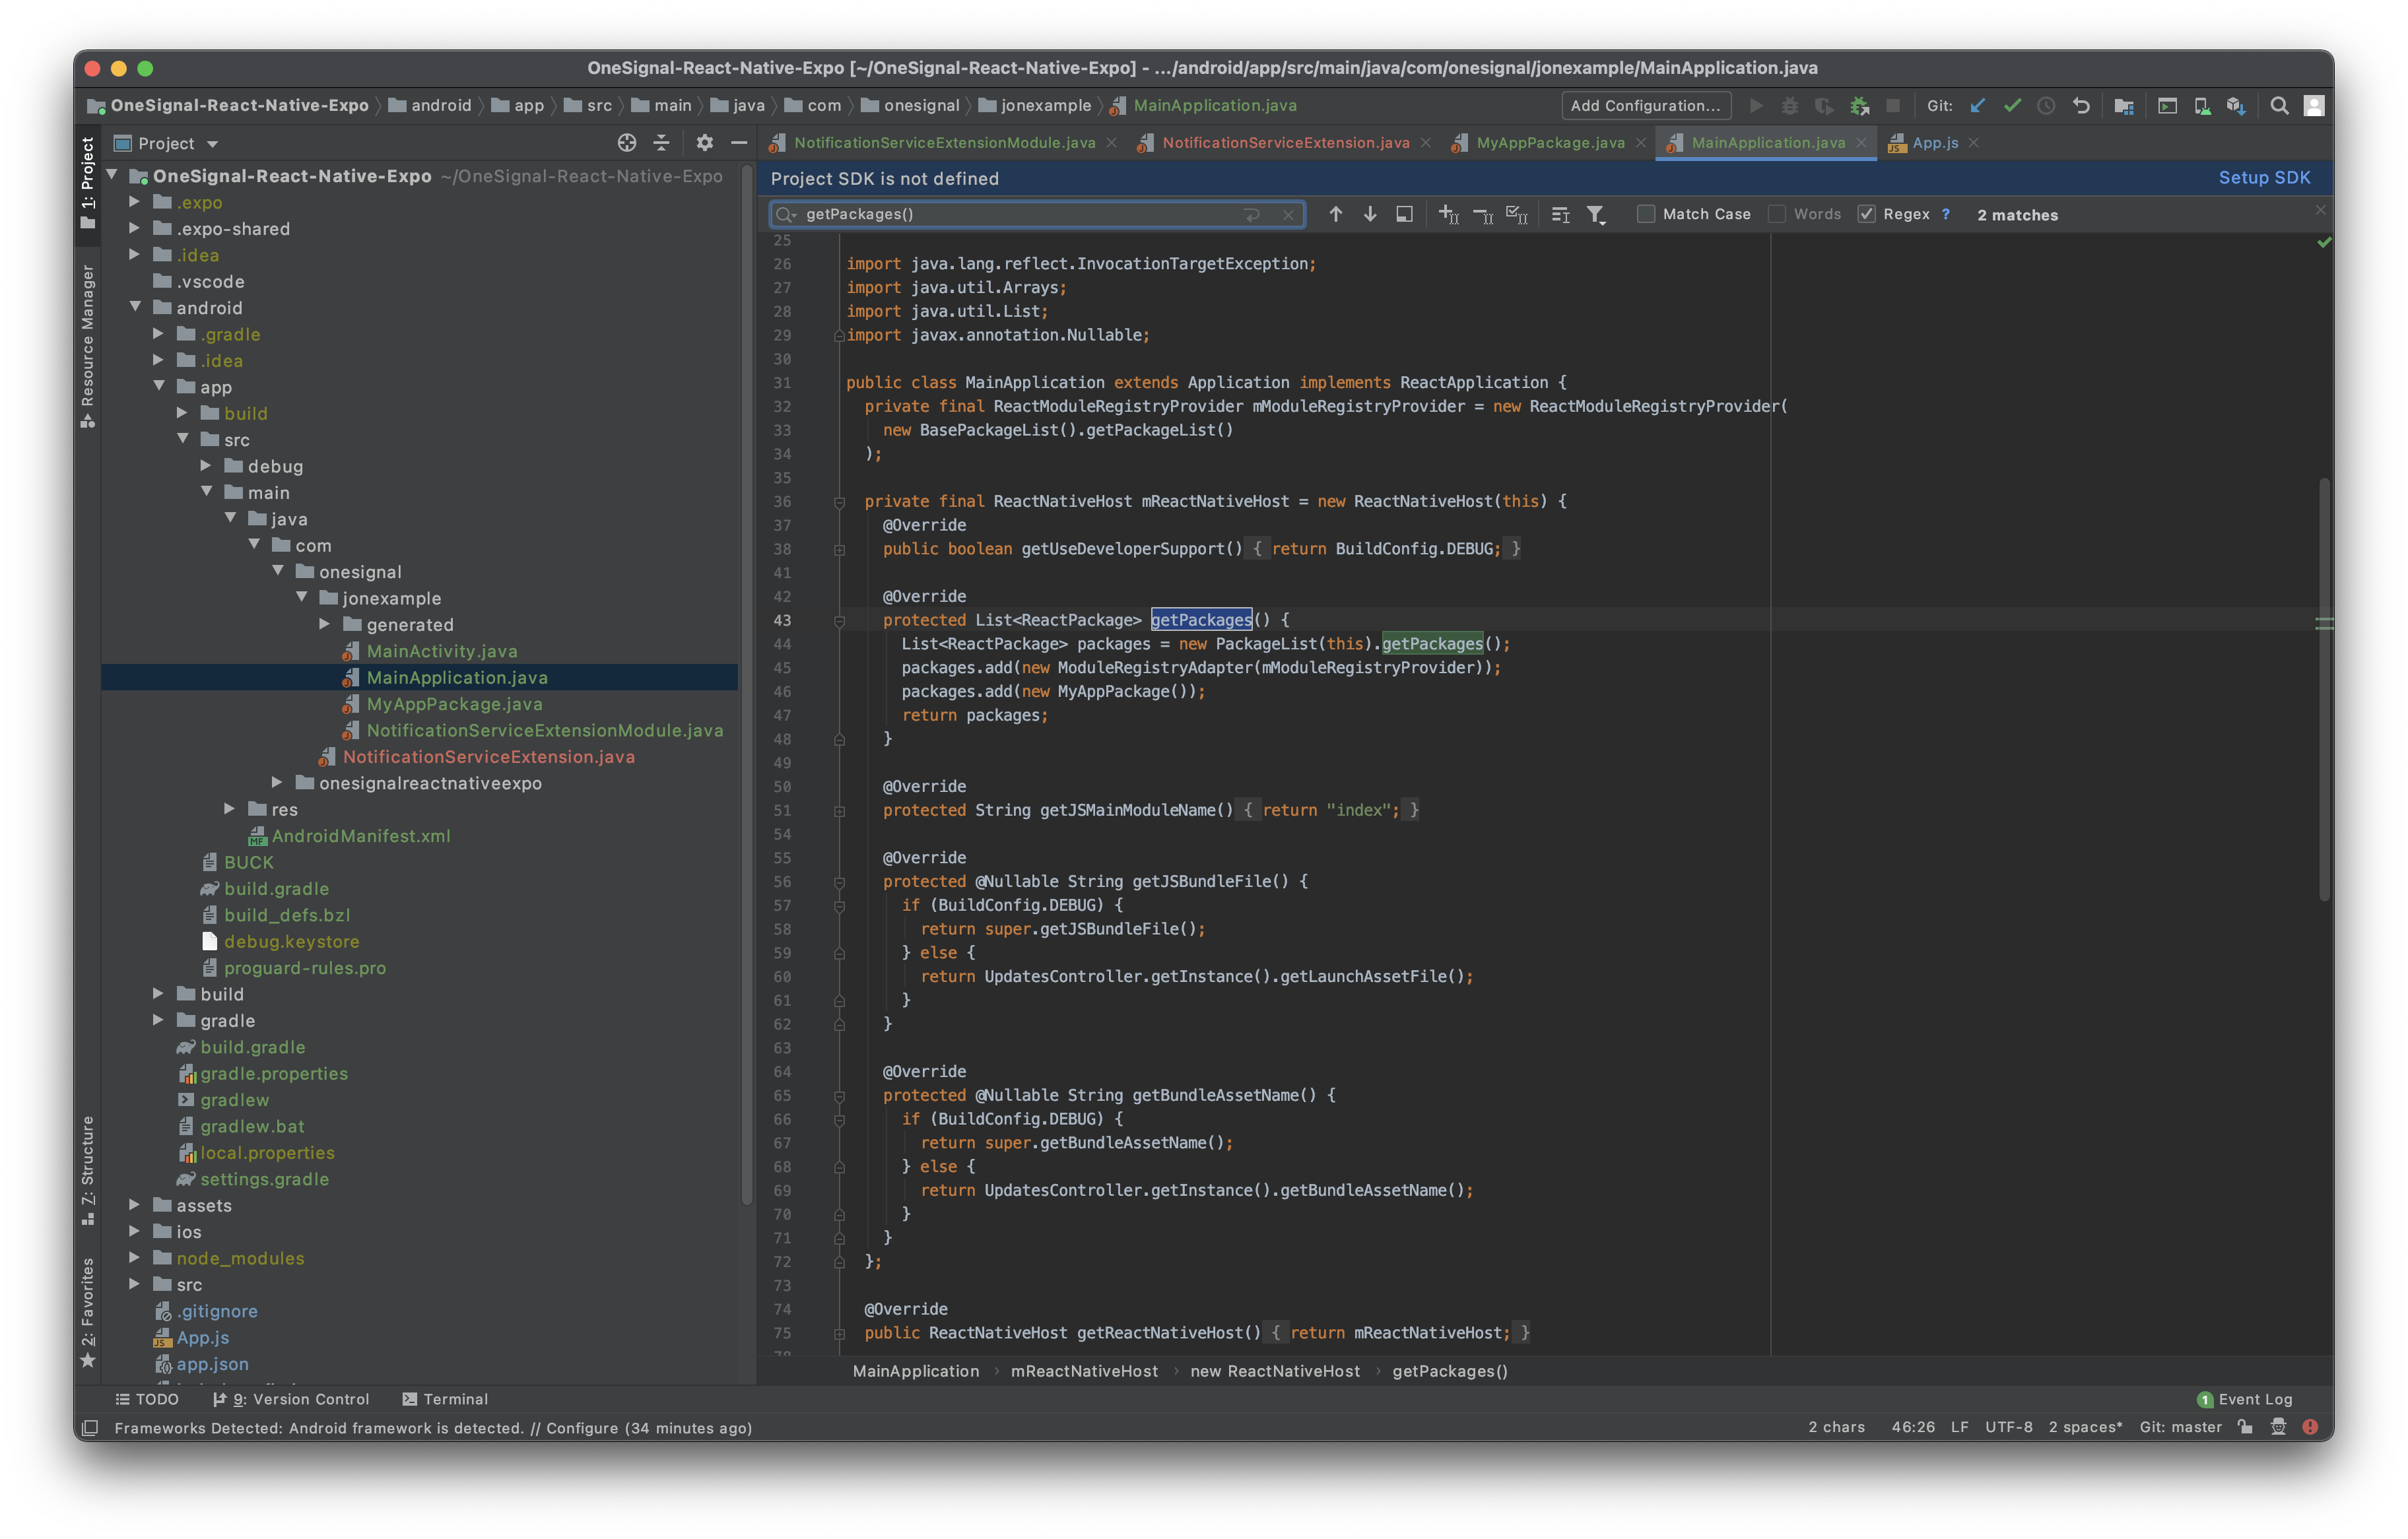Open search history dropdown in find field
Image resolution: width=2408 pixels, height=1539 pixels.
click(786, 214)
